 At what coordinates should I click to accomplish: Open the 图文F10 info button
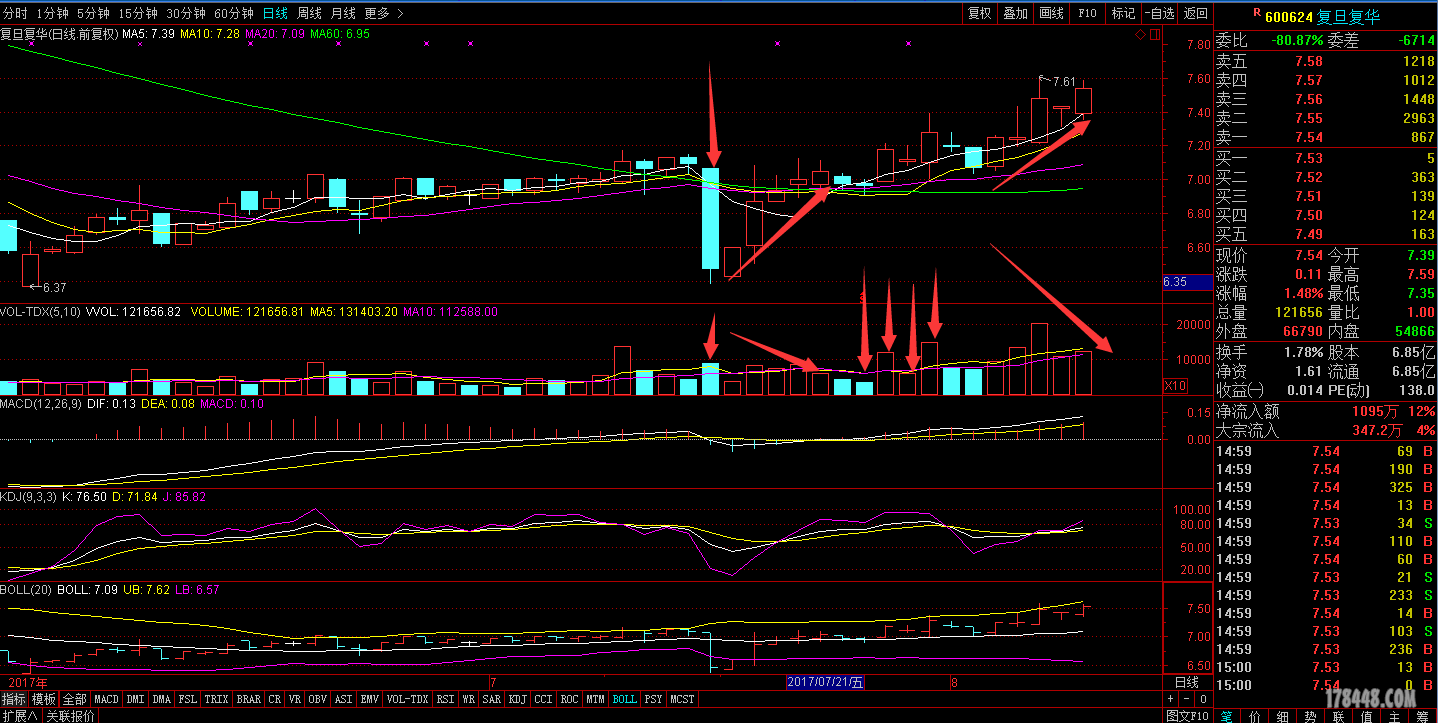(x=1187, y=715)
